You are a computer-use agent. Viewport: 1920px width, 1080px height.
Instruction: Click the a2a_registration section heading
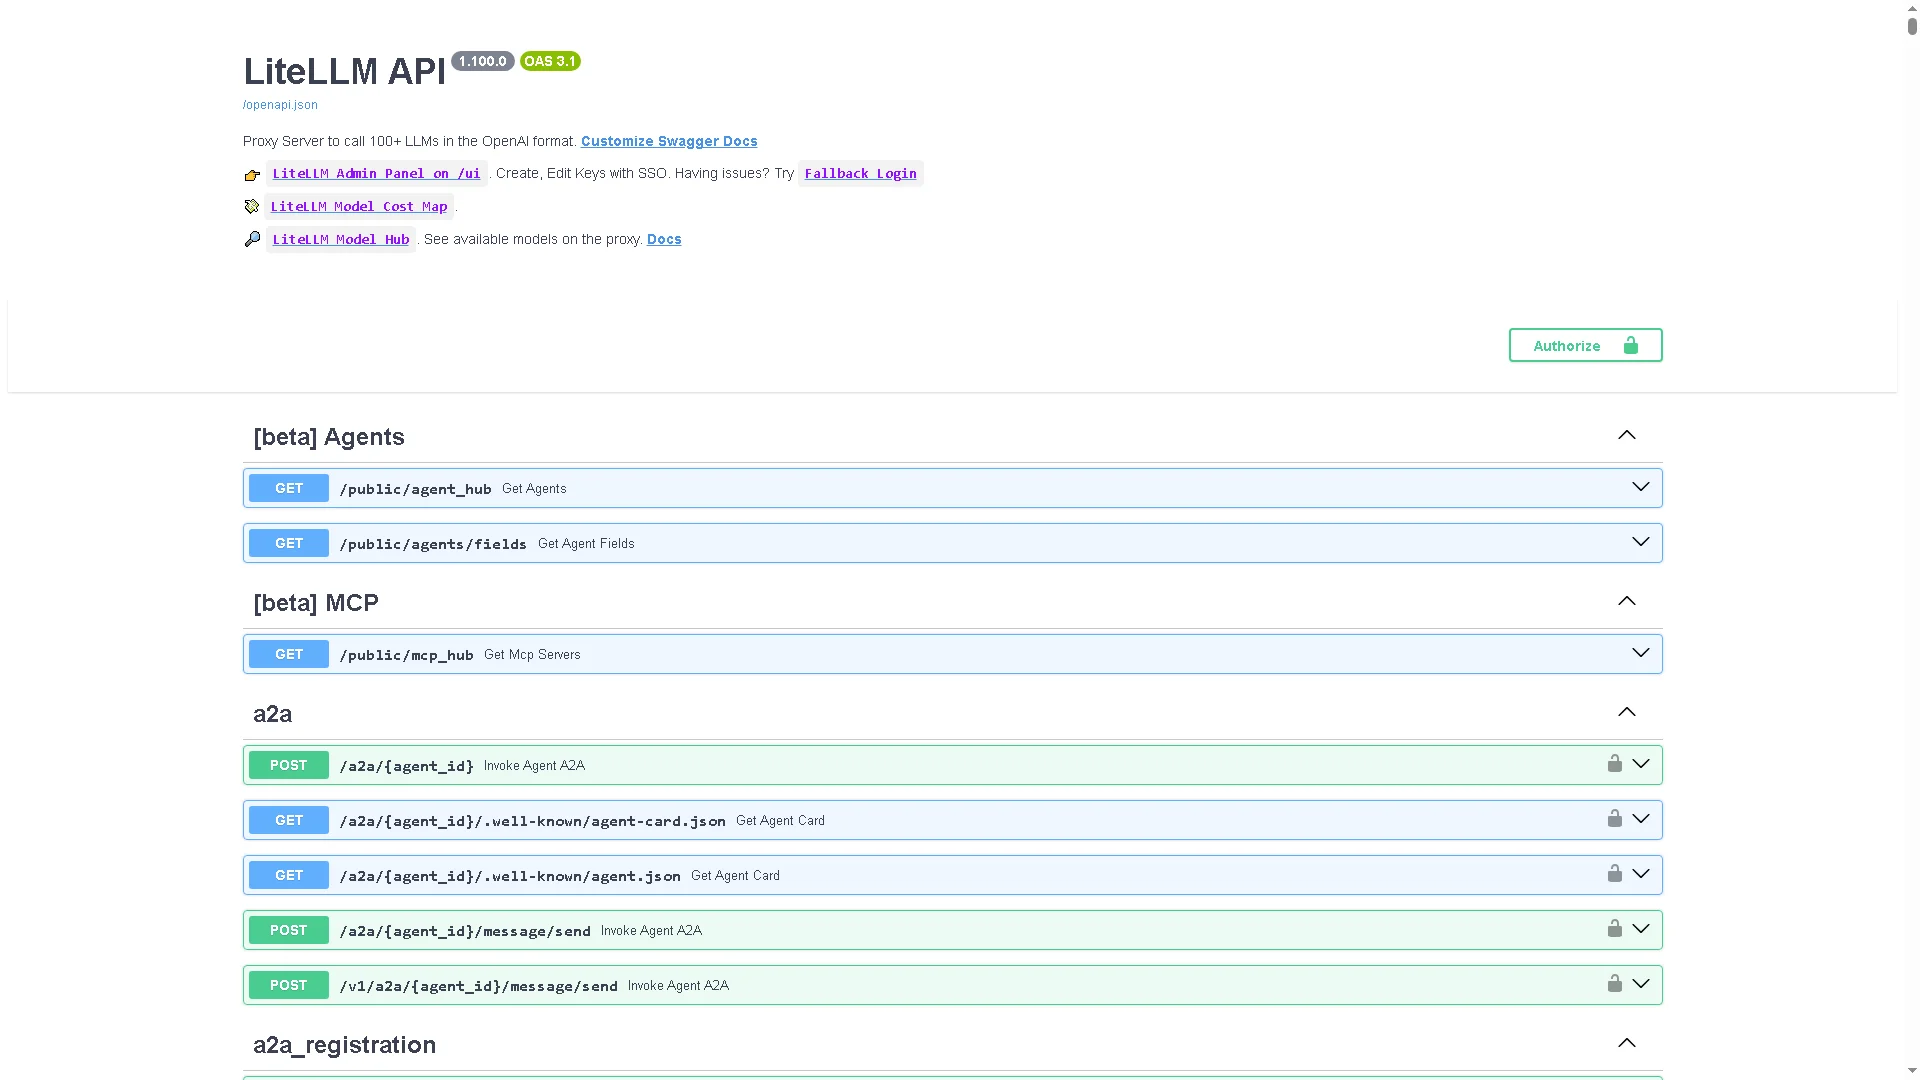pyautogui.click(x=344, y=1045)
